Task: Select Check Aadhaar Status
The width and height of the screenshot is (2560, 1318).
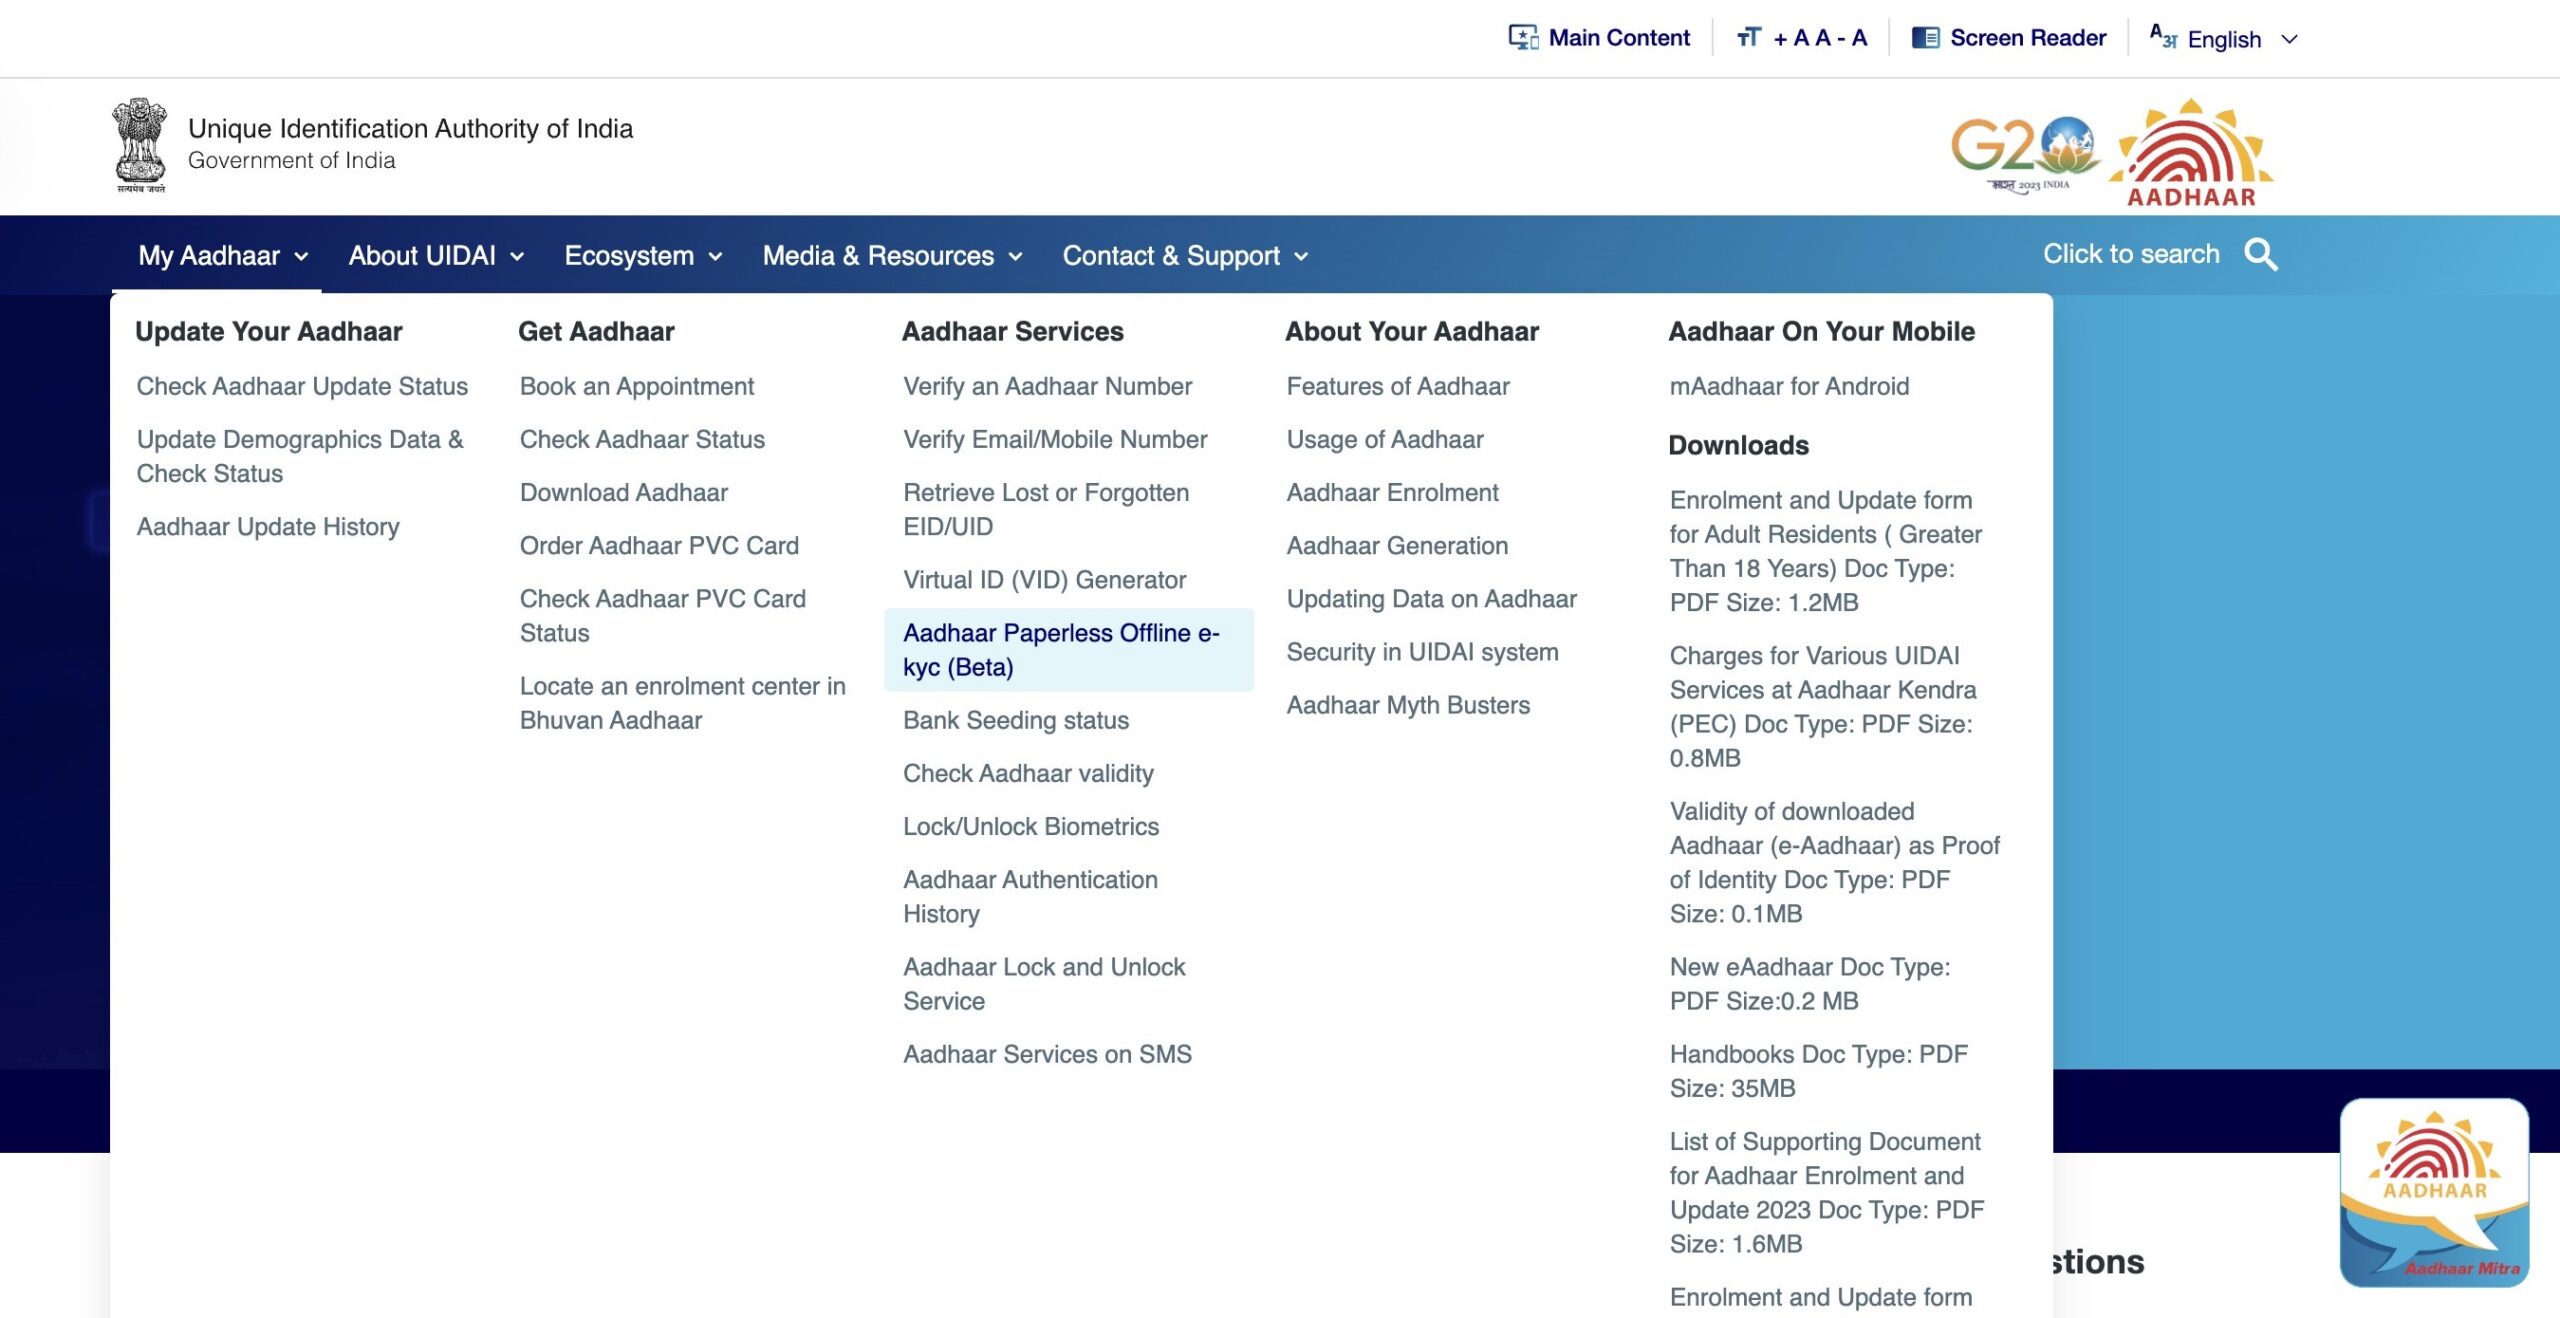Action: click(642, 439)
